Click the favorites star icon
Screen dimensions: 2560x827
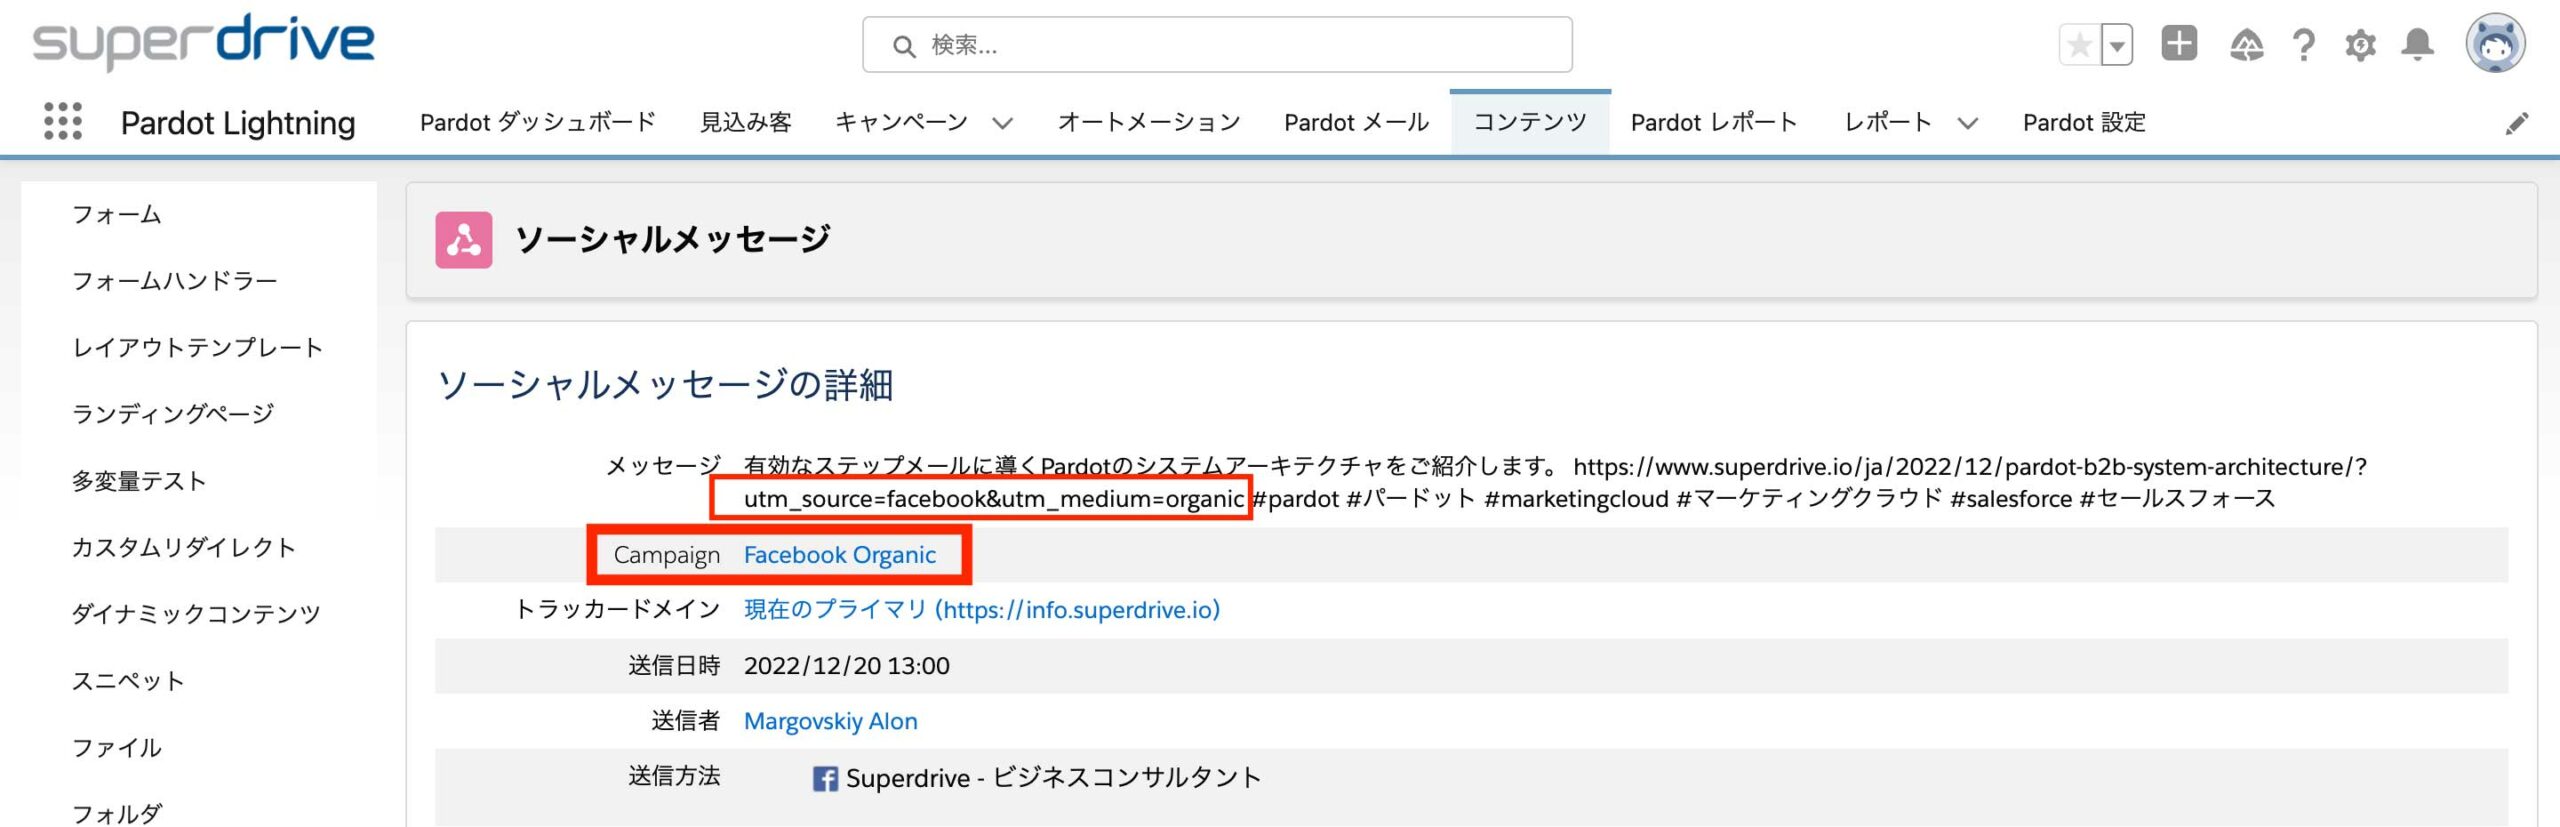coord(2080,45)
